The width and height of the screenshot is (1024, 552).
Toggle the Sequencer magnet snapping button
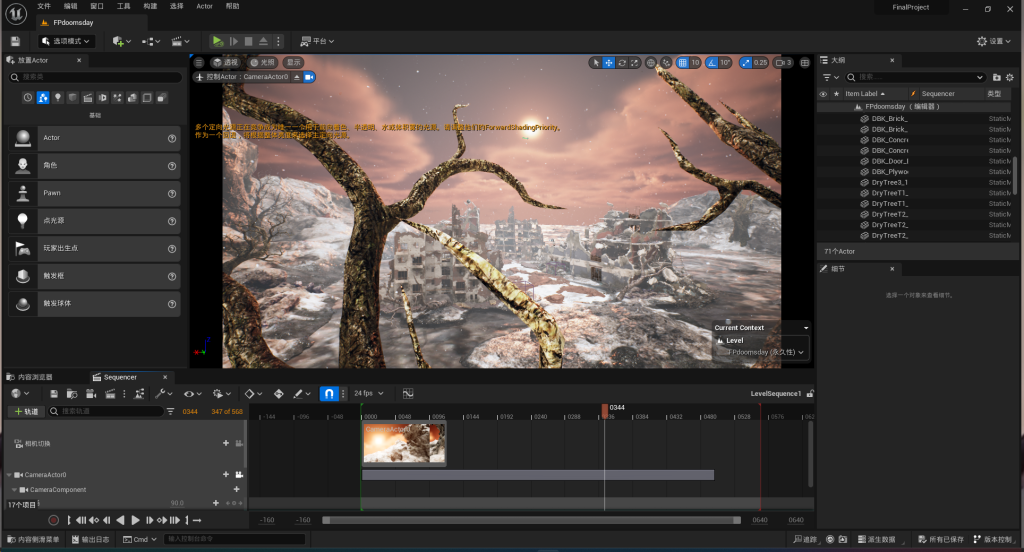click(x=328, y=394)
